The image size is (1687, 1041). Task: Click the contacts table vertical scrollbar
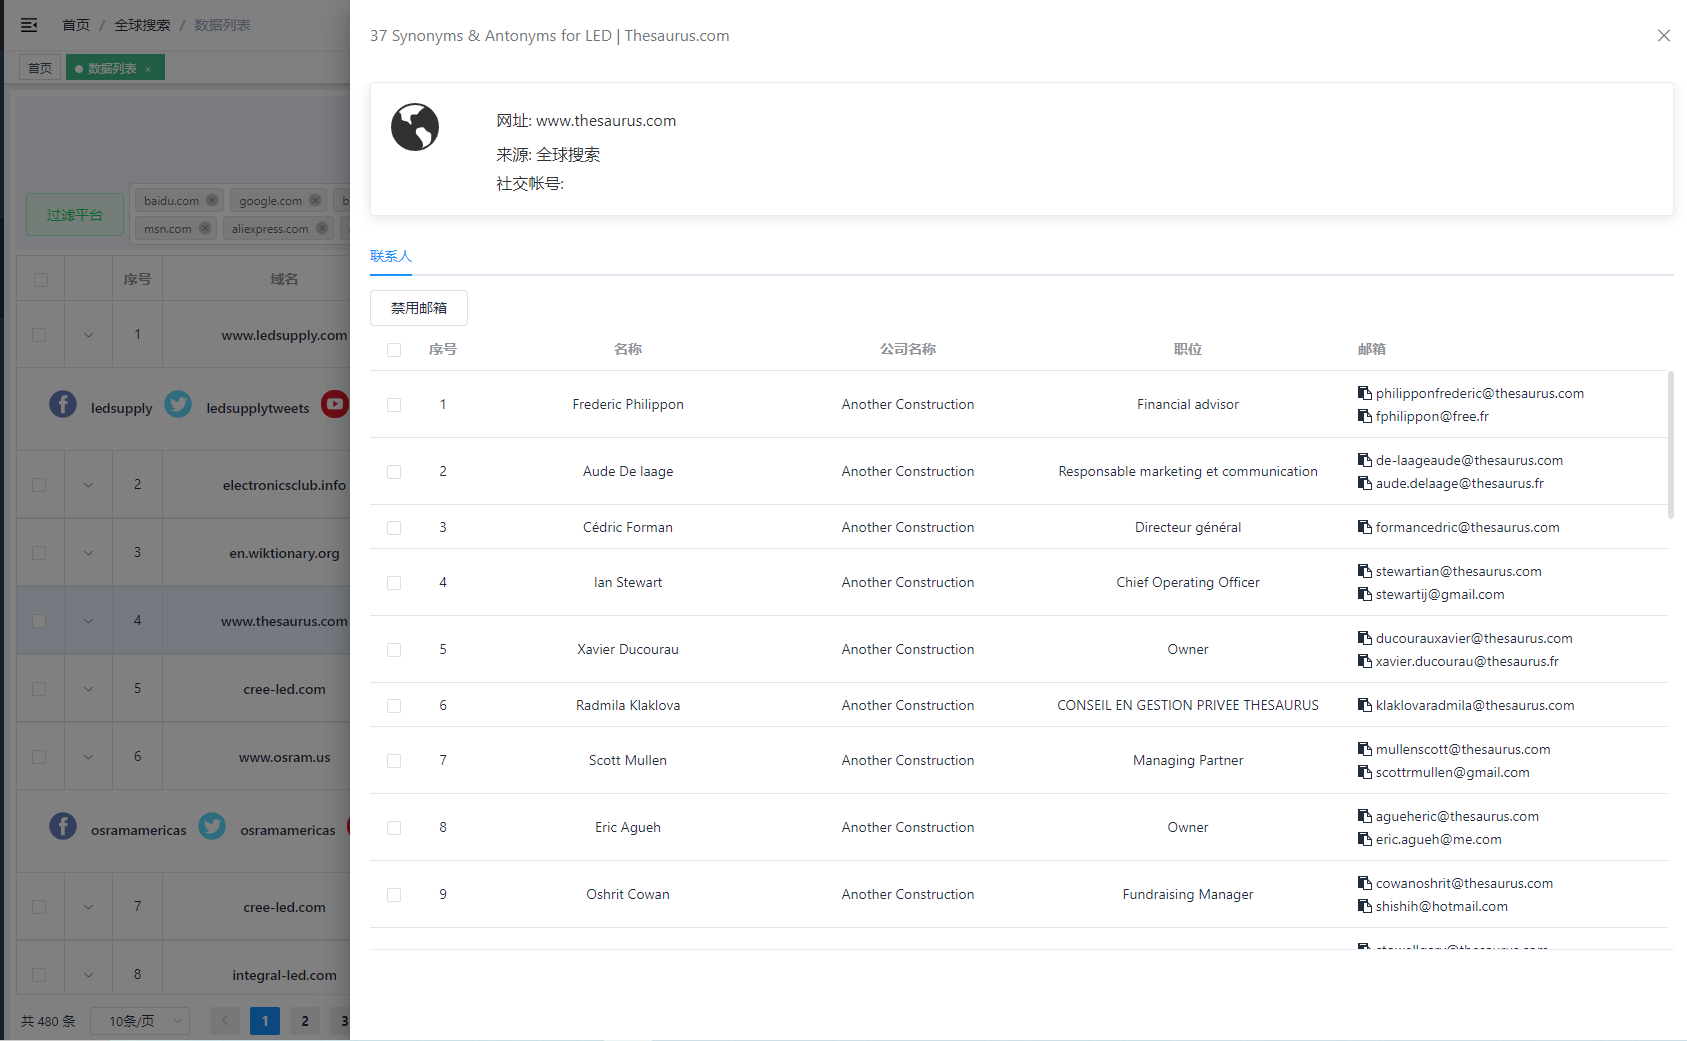coord(1671,445)
